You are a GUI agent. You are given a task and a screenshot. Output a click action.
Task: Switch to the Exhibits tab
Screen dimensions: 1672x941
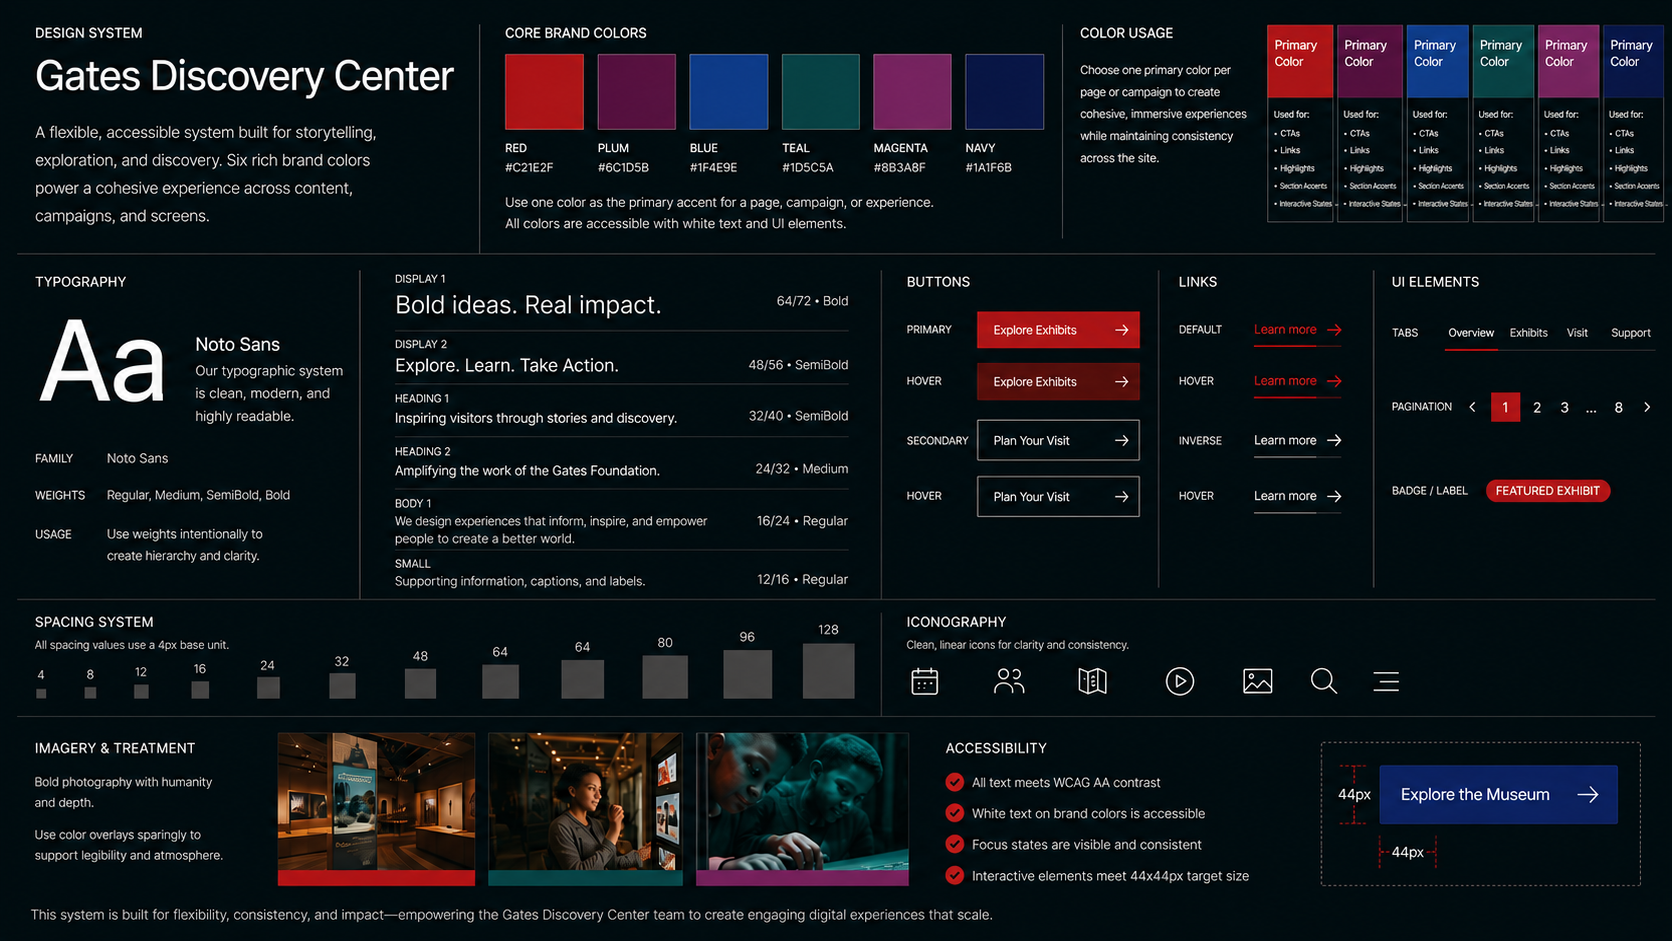[x=1528, y=333]
